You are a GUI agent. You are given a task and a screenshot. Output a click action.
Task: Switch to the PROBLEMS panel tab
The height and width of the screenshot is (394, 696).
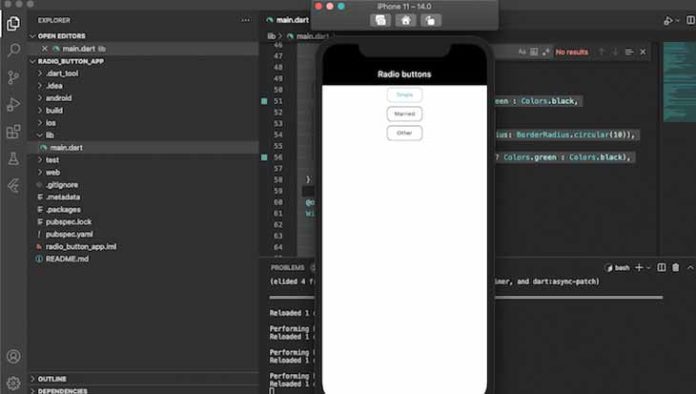287,268
